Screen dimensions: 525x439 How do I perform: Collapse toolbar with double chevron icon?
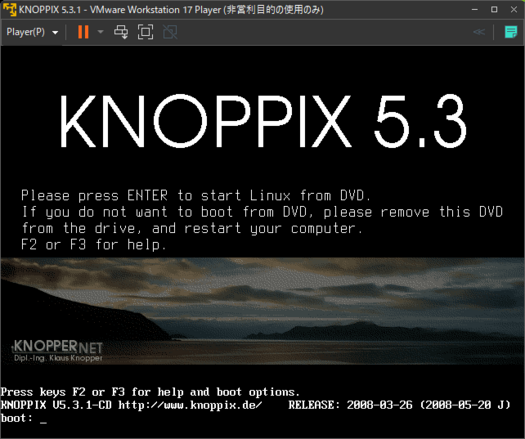point(479,32)
